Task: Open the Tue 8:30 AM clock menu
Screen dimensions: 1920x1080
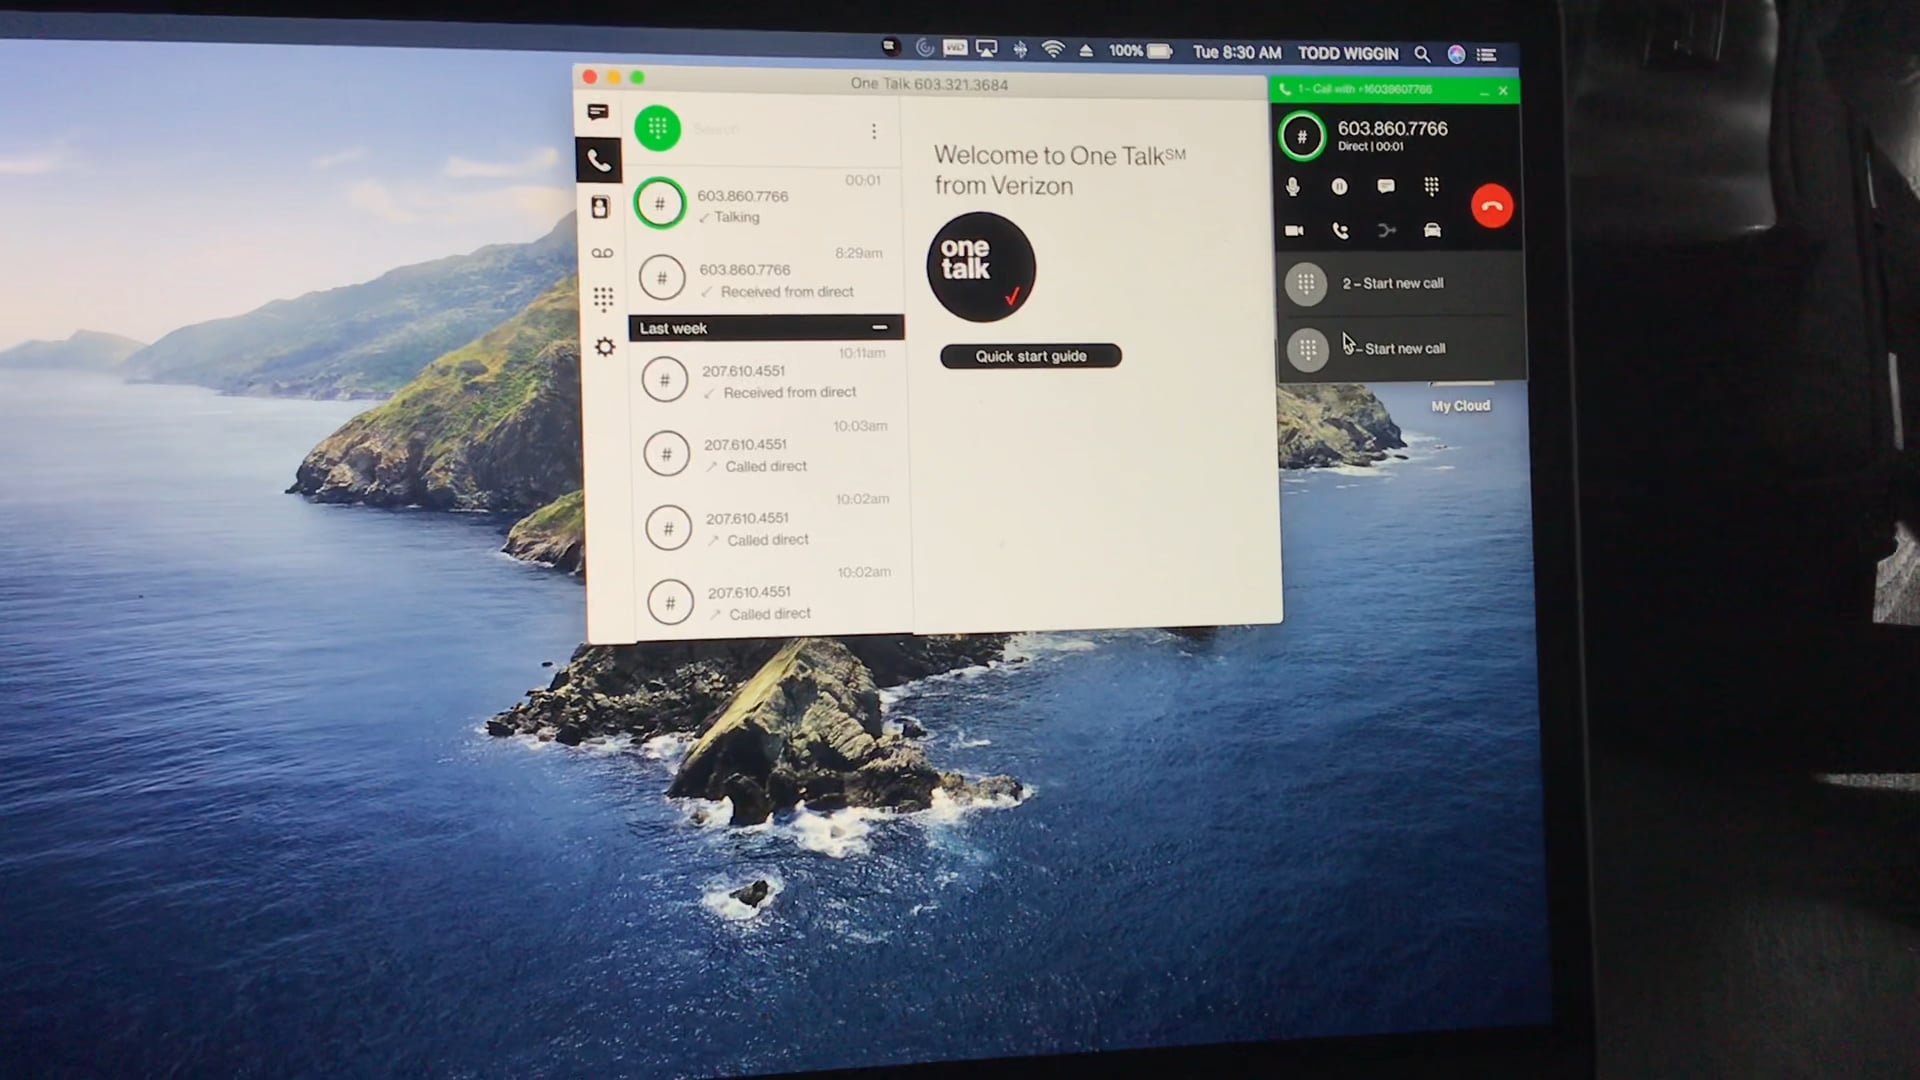Action: pyautogui.click(x=1236, y=54)
